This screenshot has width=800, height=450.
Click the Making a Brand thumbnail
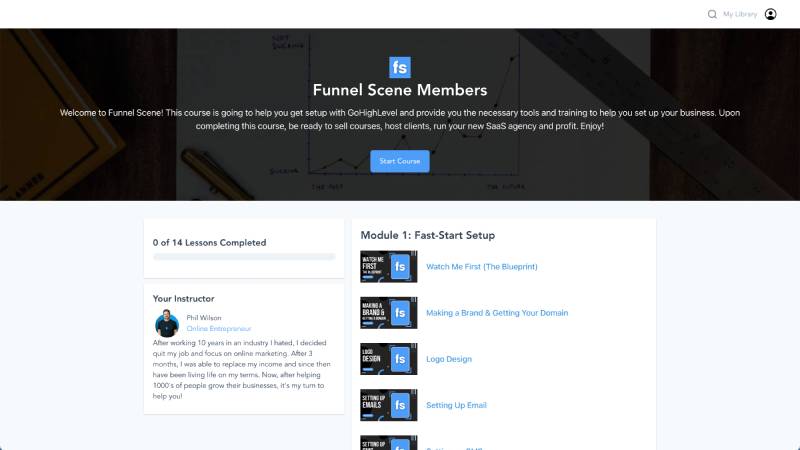click(x=389, y=313)
